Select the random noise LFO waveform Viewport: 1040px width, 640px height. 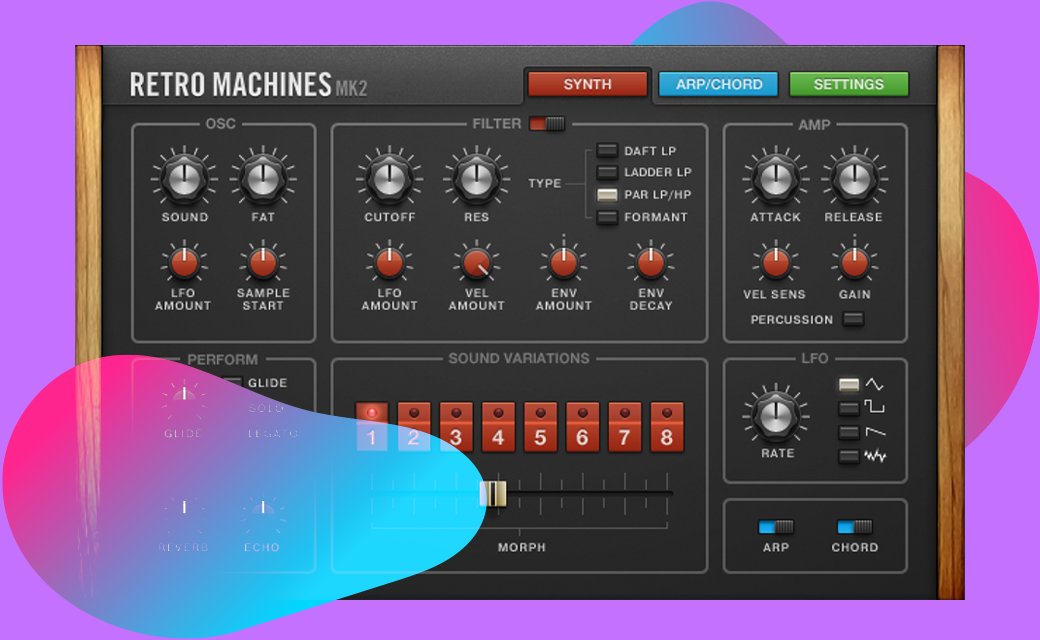point(849,456)
